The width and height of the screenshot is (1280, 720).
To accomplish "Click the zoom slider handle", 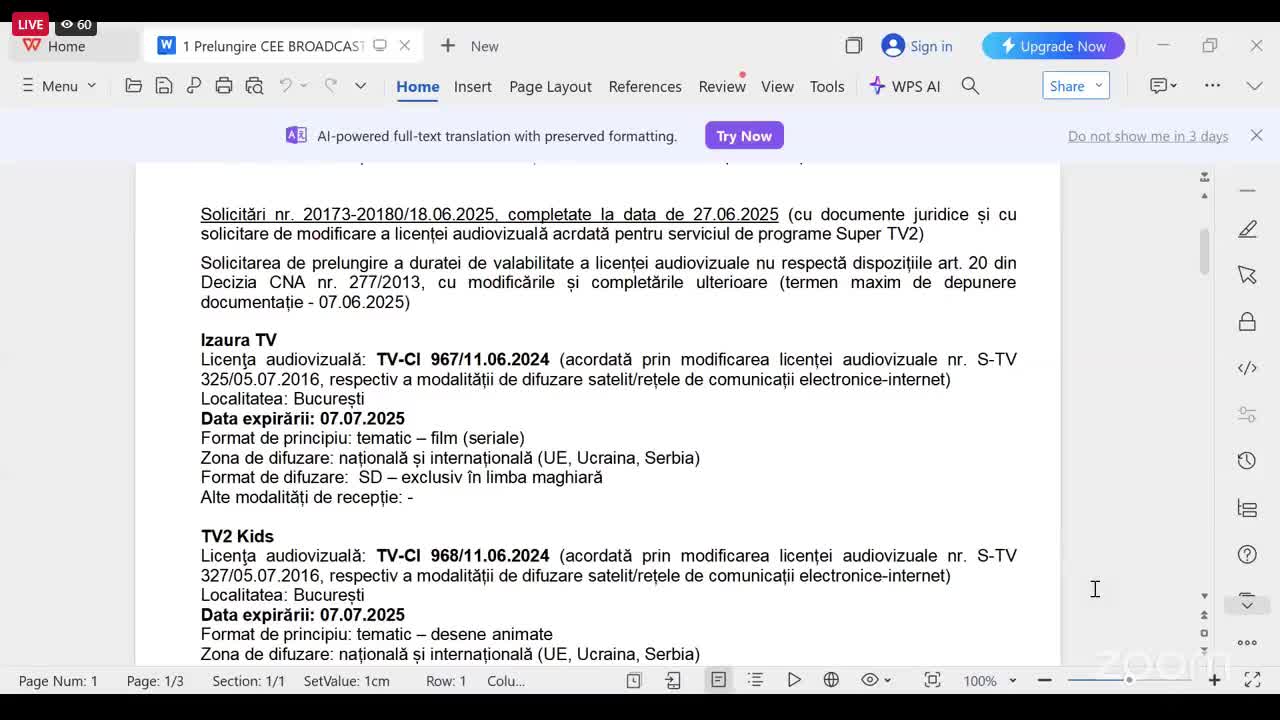I will [x=1129, y=680].
